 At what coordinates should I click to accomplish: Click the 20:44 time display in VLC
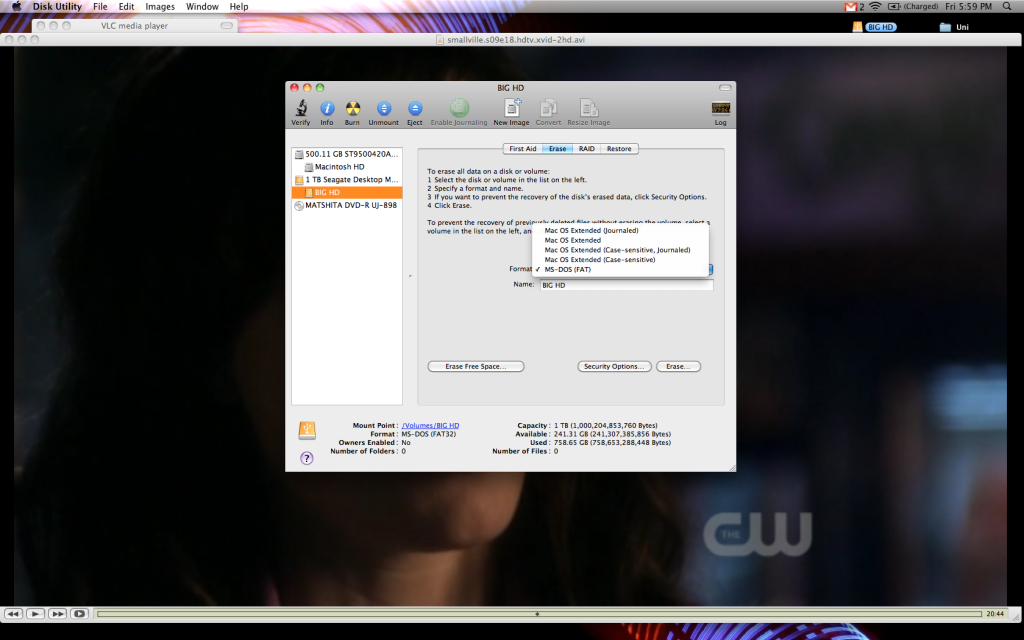995,614
